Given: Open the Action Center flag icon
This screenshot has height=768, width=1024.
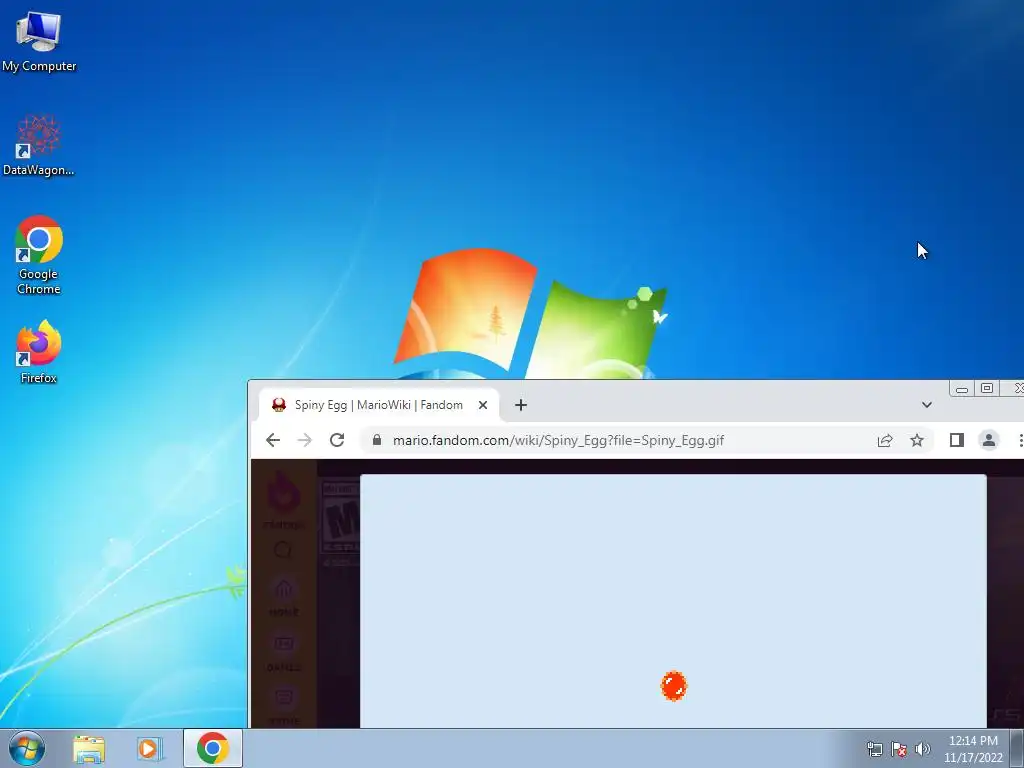Looking at the screenshot, I should pyautogui.click(x=899, y=749).
